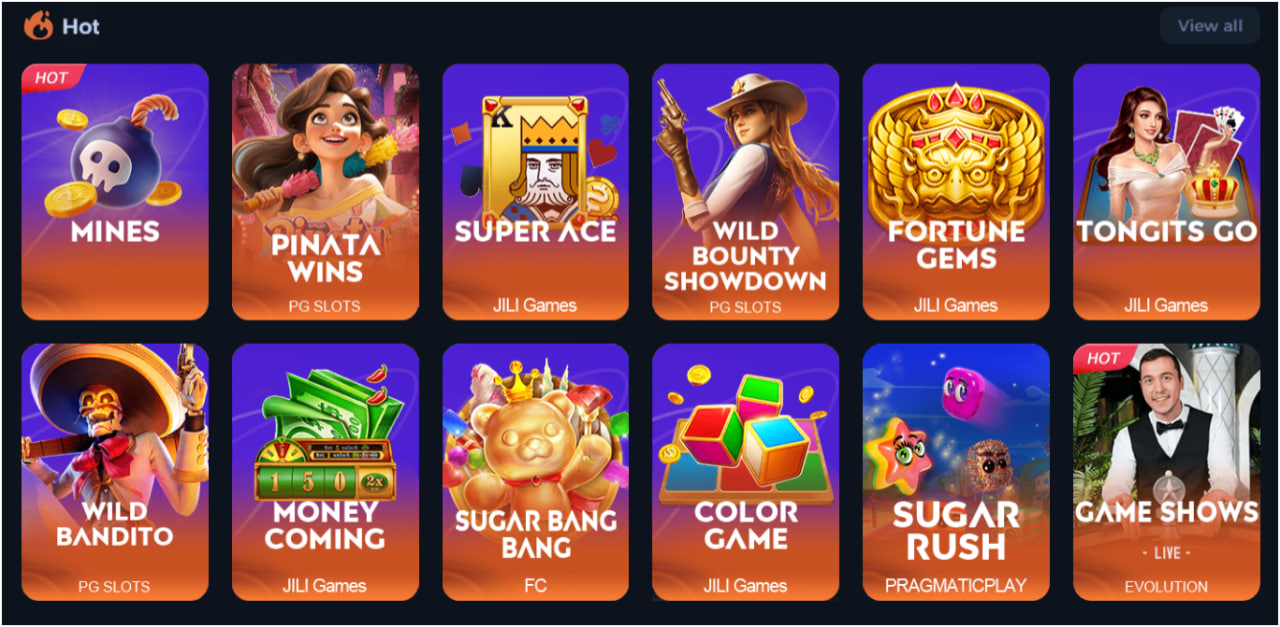Image resolution: width=1280 pixels, height=627 pixels.
Task: Launch Wild Bandito skeleton game
Action: [x=115, y=472]
